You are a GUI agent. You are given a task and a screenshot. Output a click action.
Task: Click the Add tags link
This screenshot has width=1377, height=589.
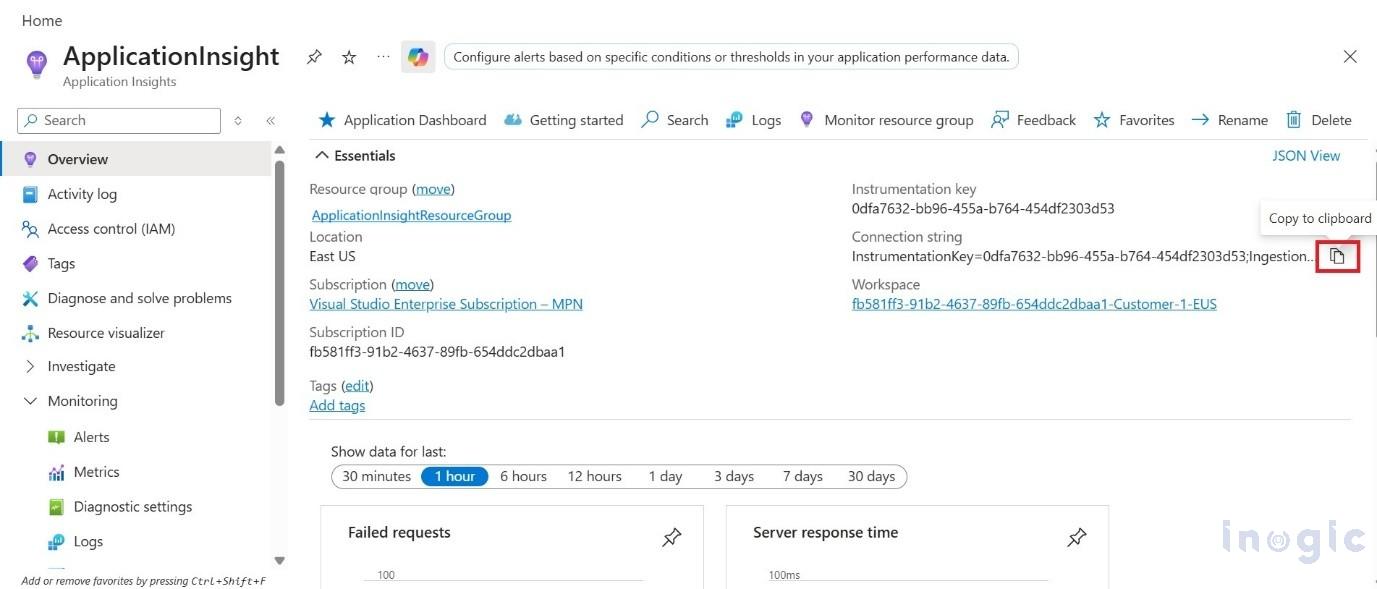(x=337, y=405)
